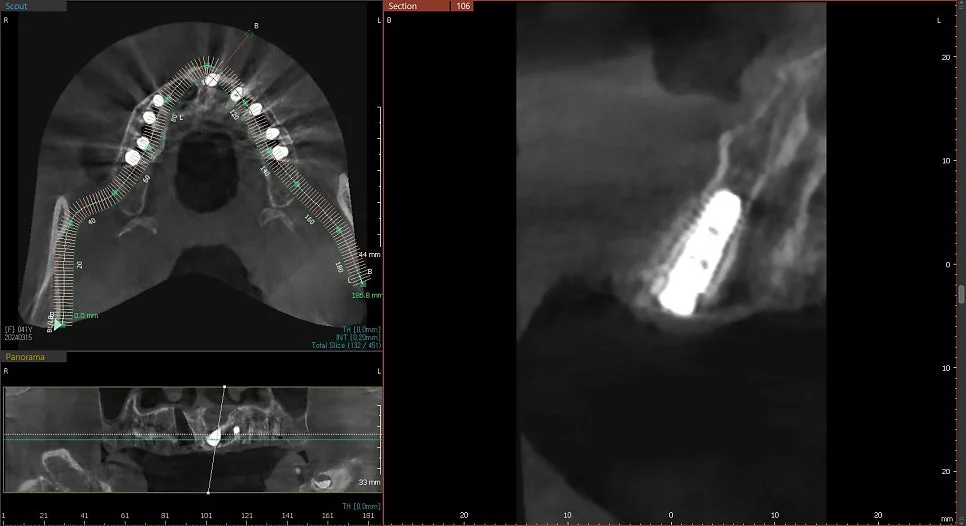
Task: Click ruler tick 41 under the Panorama
Action: tap(84, 516)
